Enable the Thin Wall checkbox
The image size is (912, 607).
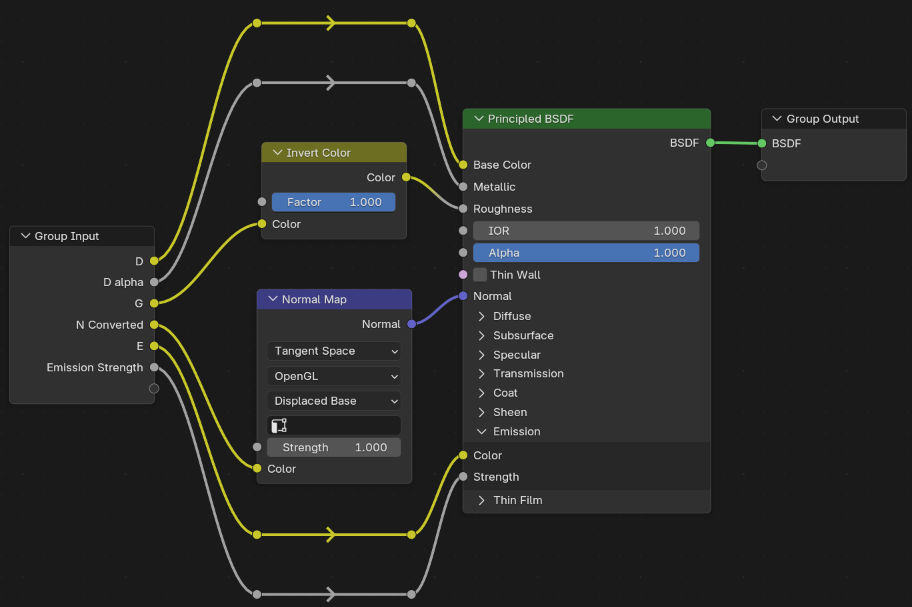(x=480, y=274)
